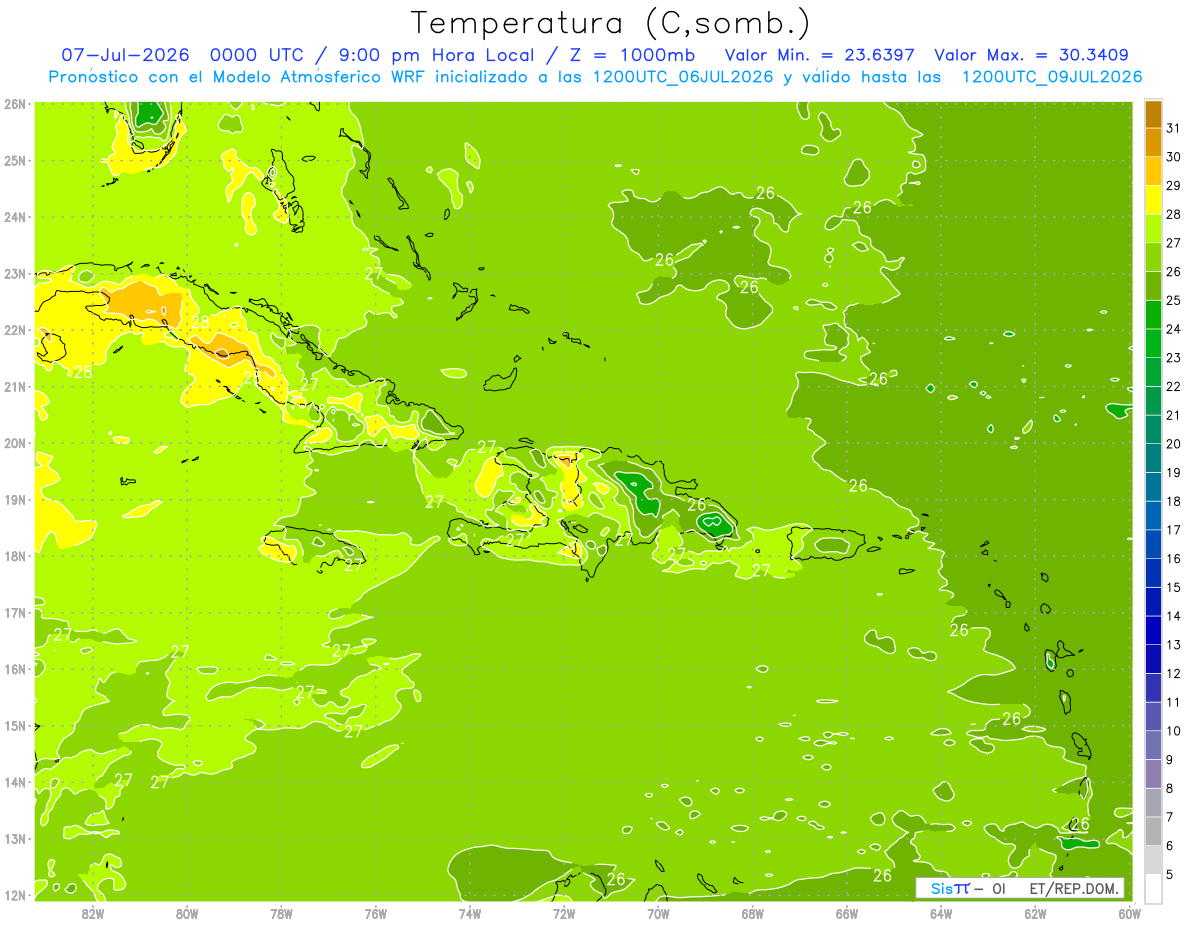
Task: Click the initialization time "1200UTC_06JUL2026"
Action: [682, 77]
